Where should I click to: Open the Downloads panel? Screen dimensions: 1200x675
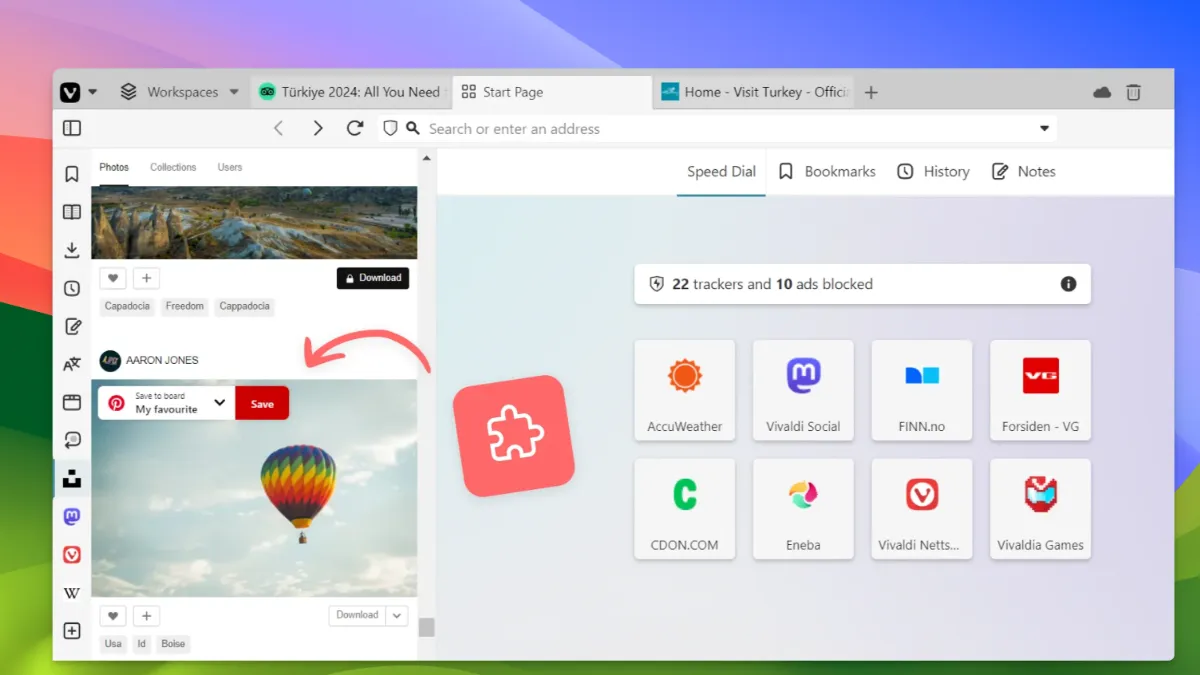pos(72,250)
